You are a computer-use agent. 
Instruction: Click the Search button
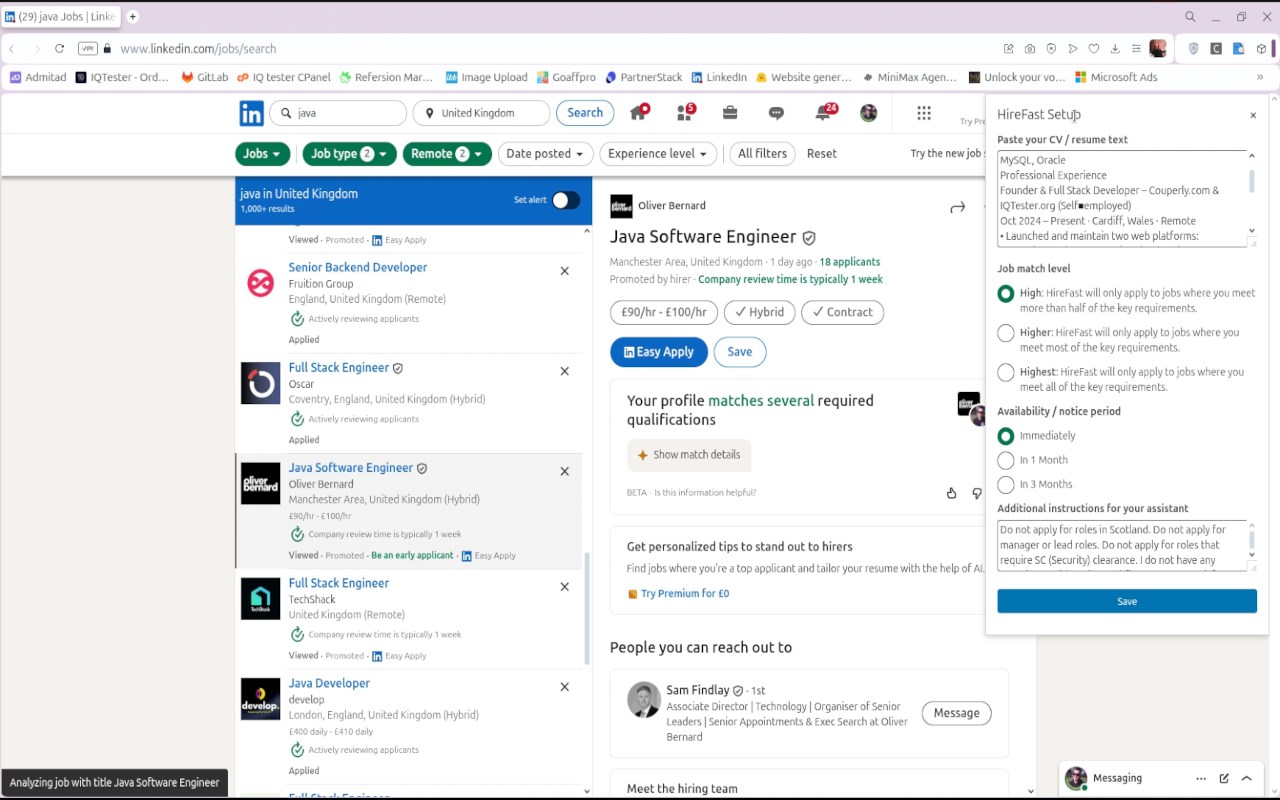click(585, 113)
